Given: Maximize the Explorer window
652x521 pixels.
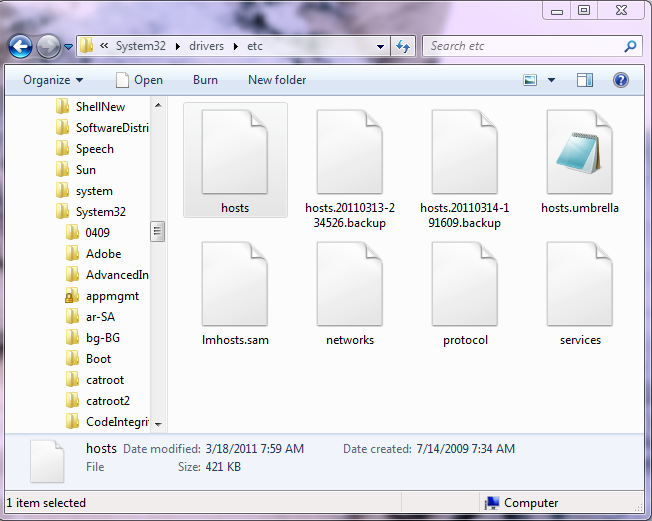Looking at the screenshot, I should [x=584, y=10].
